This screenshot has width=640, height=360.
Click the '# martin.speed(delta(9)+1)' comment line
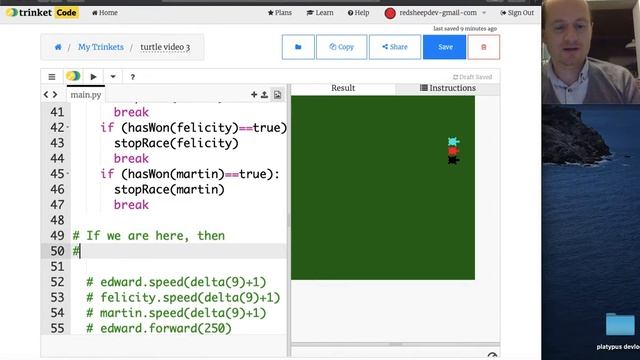tap(176, 313)
